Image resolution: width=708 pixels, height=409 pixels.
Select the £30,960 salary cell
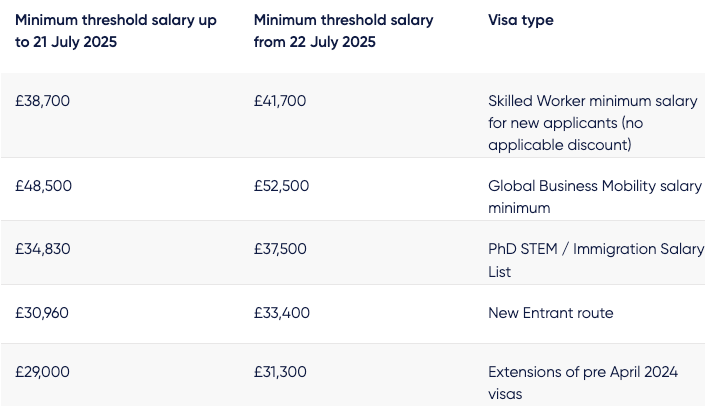tap(42, 313)
